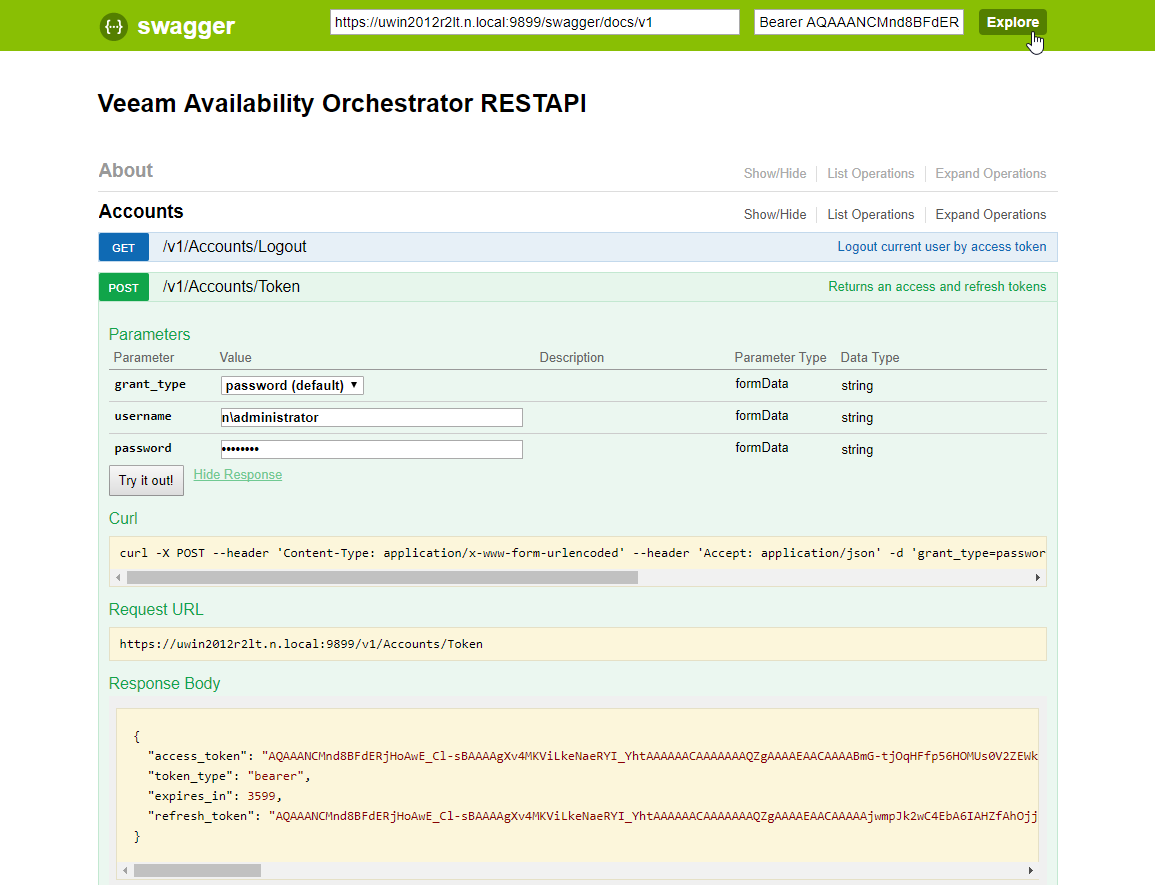Screen dimensions: 1155x885
Task: Click the expires_in value 3599
Action: click(261, 796)
